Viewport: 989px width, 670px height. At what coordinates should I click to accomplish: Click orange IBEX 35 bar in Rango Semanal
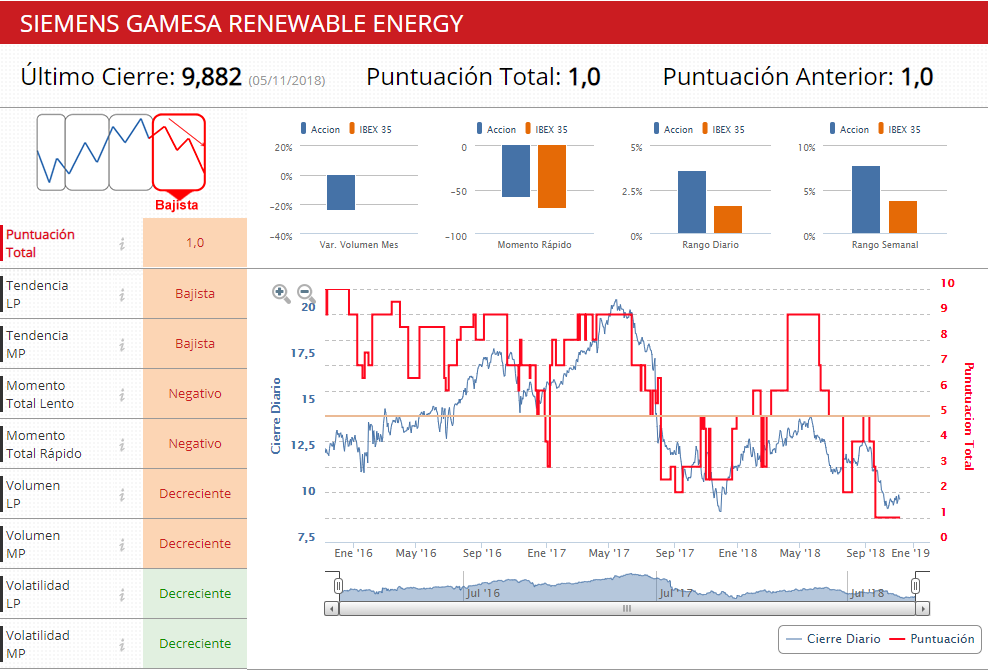coord(903,217)
